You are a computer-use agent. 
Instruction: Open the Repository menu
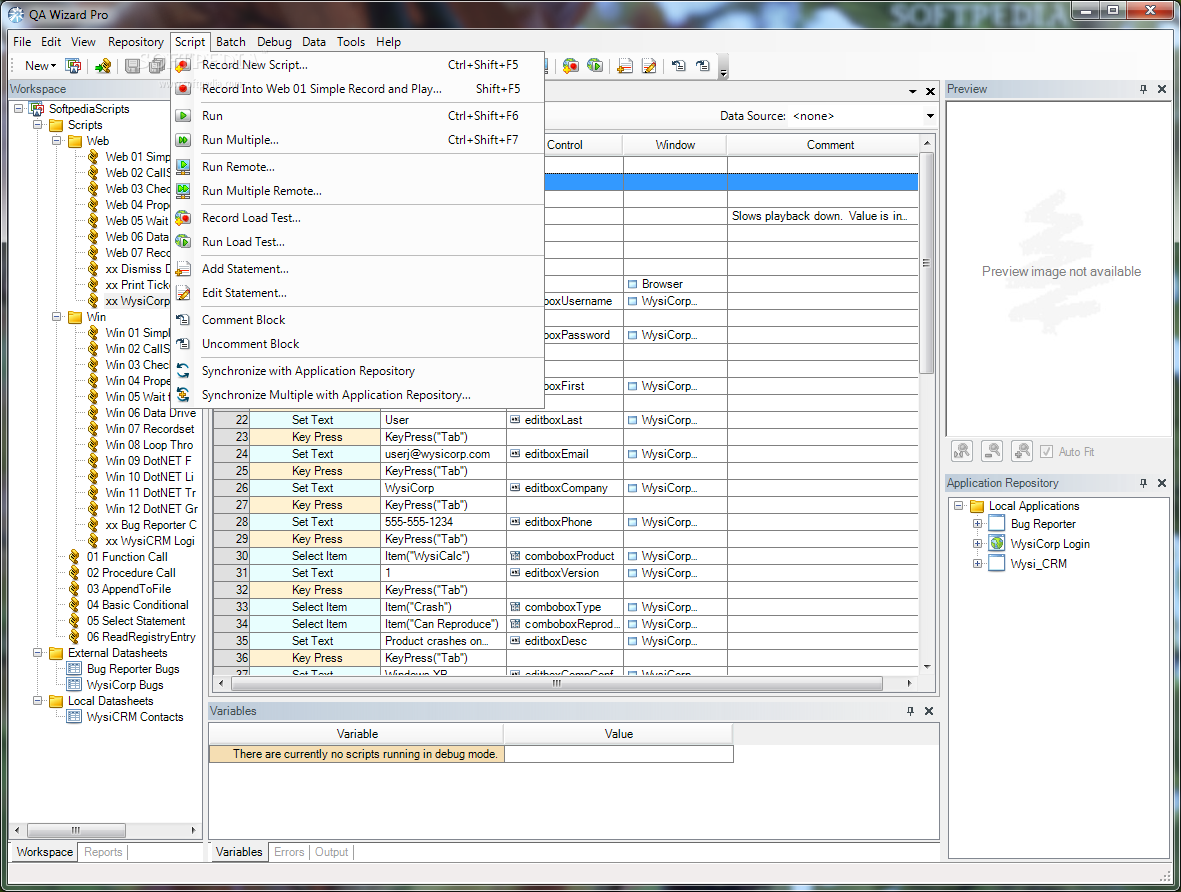pos(136,41)
